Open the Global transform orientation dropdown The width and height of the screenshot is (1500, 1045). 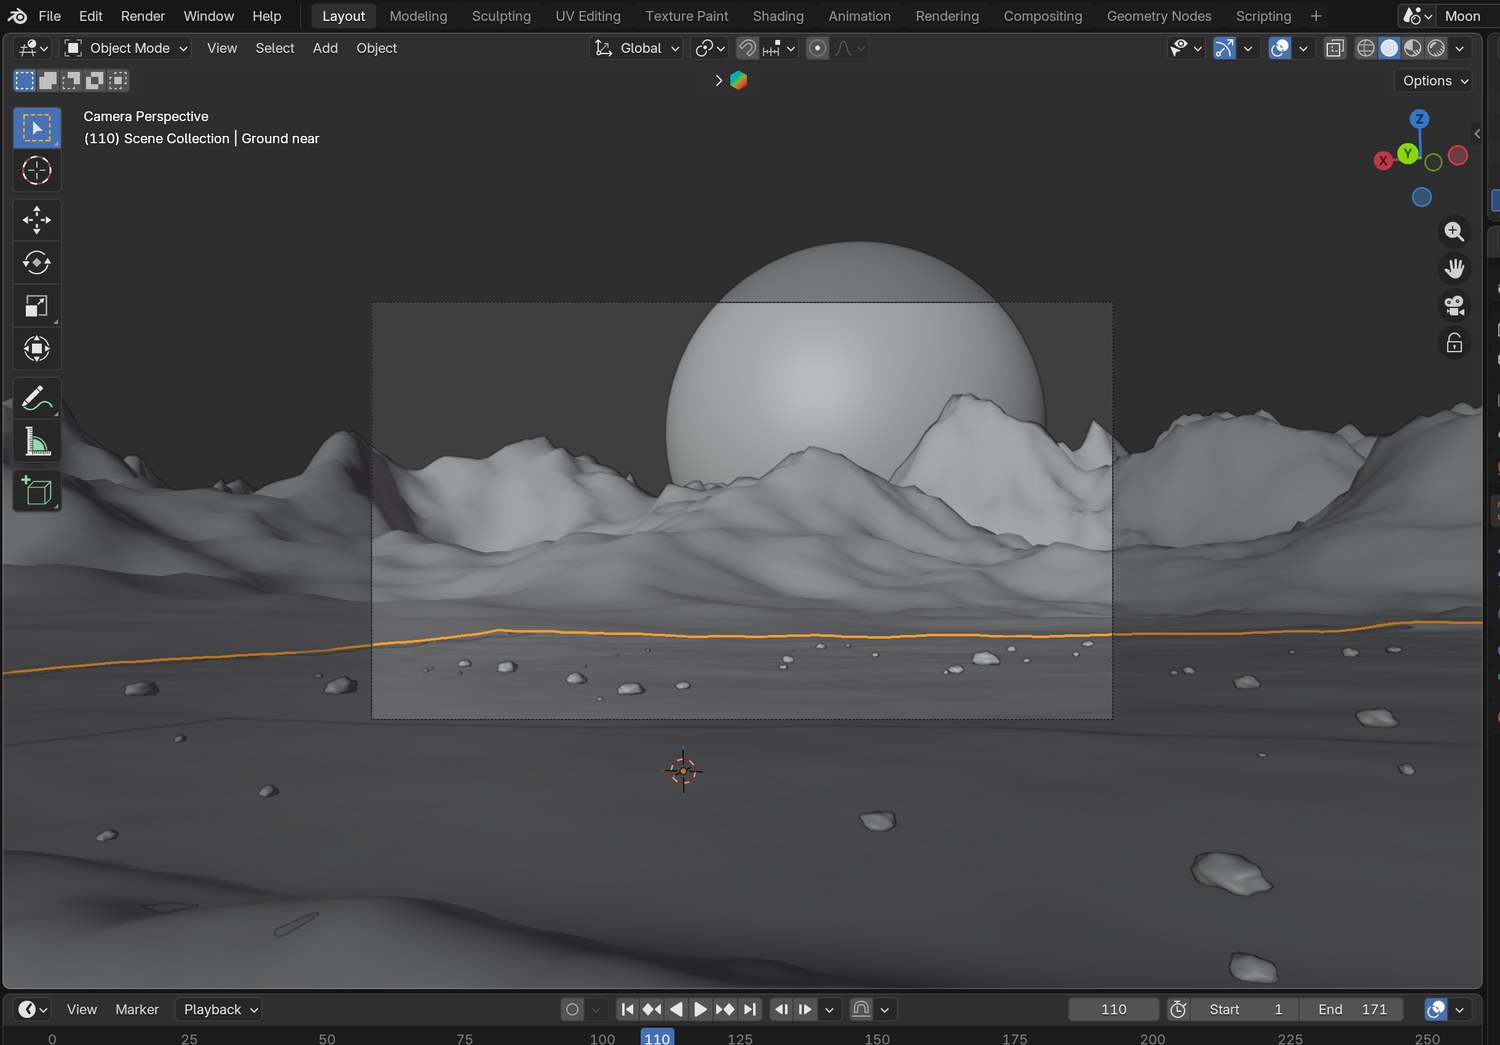click(637, 48)
